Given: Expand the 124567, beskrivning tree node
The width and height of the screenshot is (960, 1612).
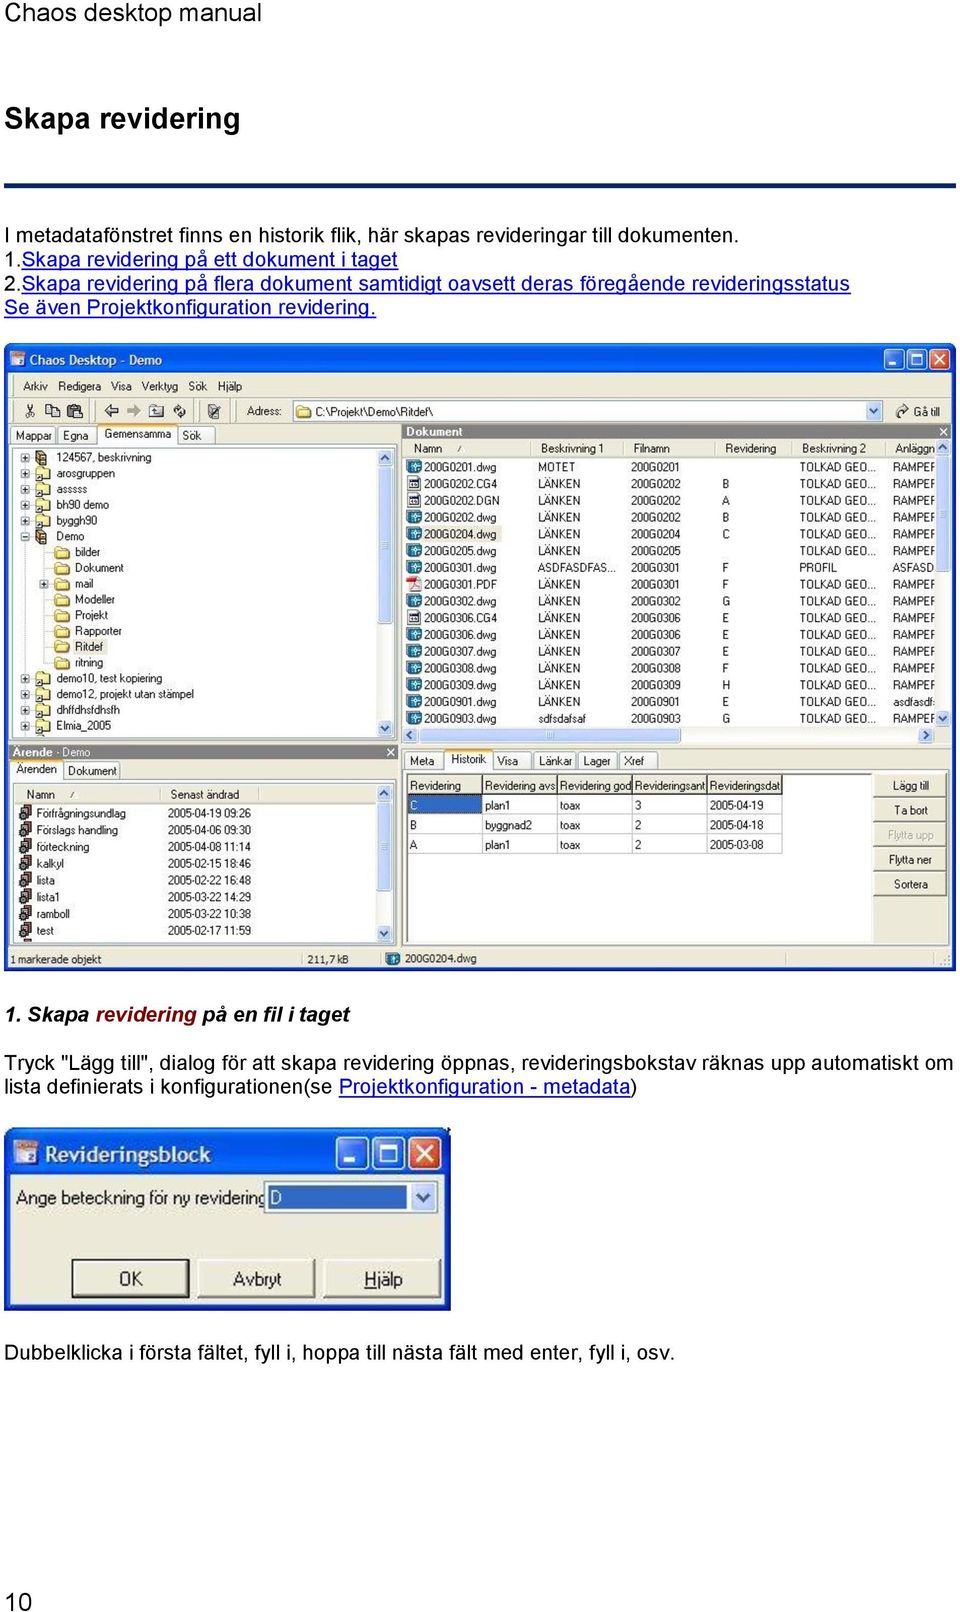Looking at the screenshot, I should coord(25,458).
